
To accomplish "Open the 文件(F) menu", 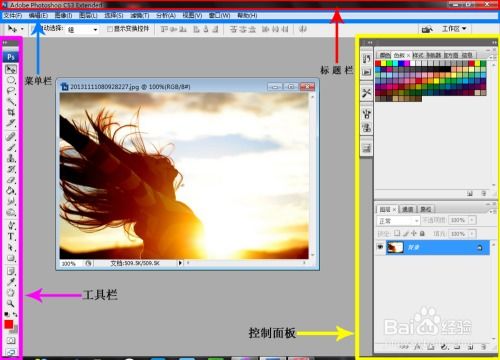I will [13, 15].
